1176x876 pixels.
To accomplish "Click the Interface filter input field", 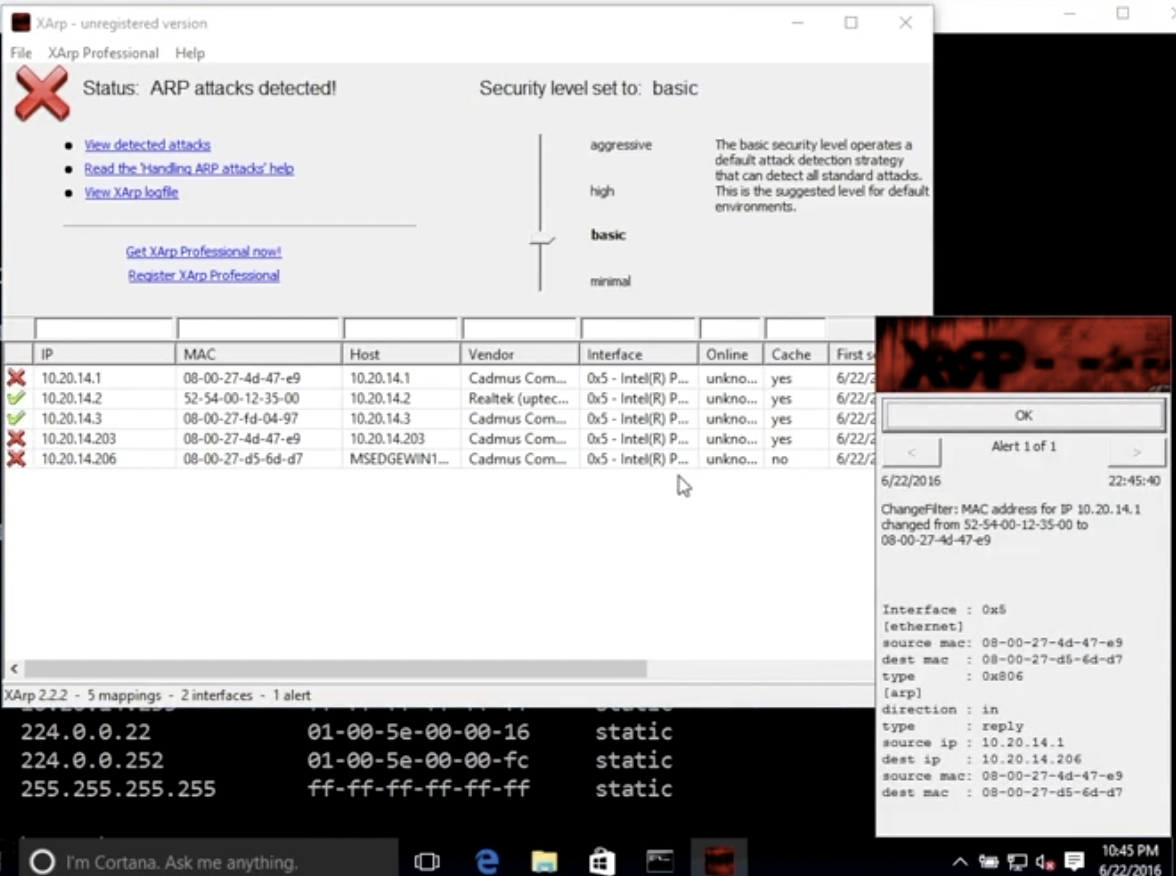I will (638, 328).
